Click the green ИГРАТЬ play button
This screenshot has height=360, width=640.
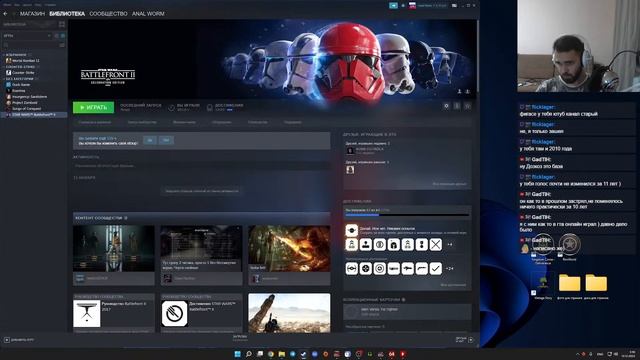pos(93,107)
